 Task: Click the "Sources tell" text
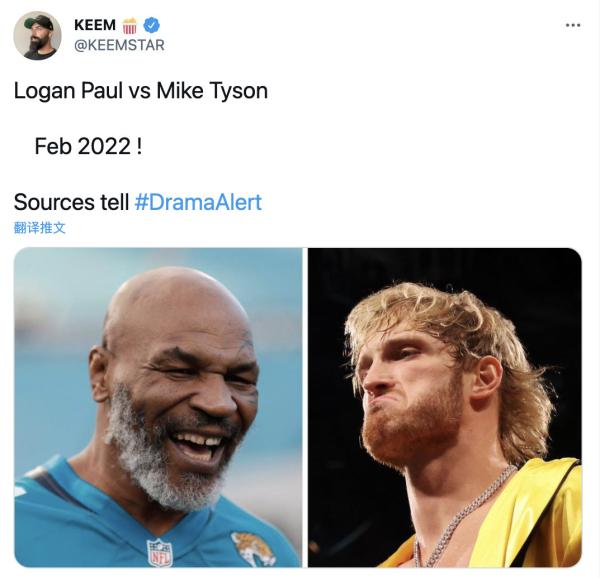point(71,201)
